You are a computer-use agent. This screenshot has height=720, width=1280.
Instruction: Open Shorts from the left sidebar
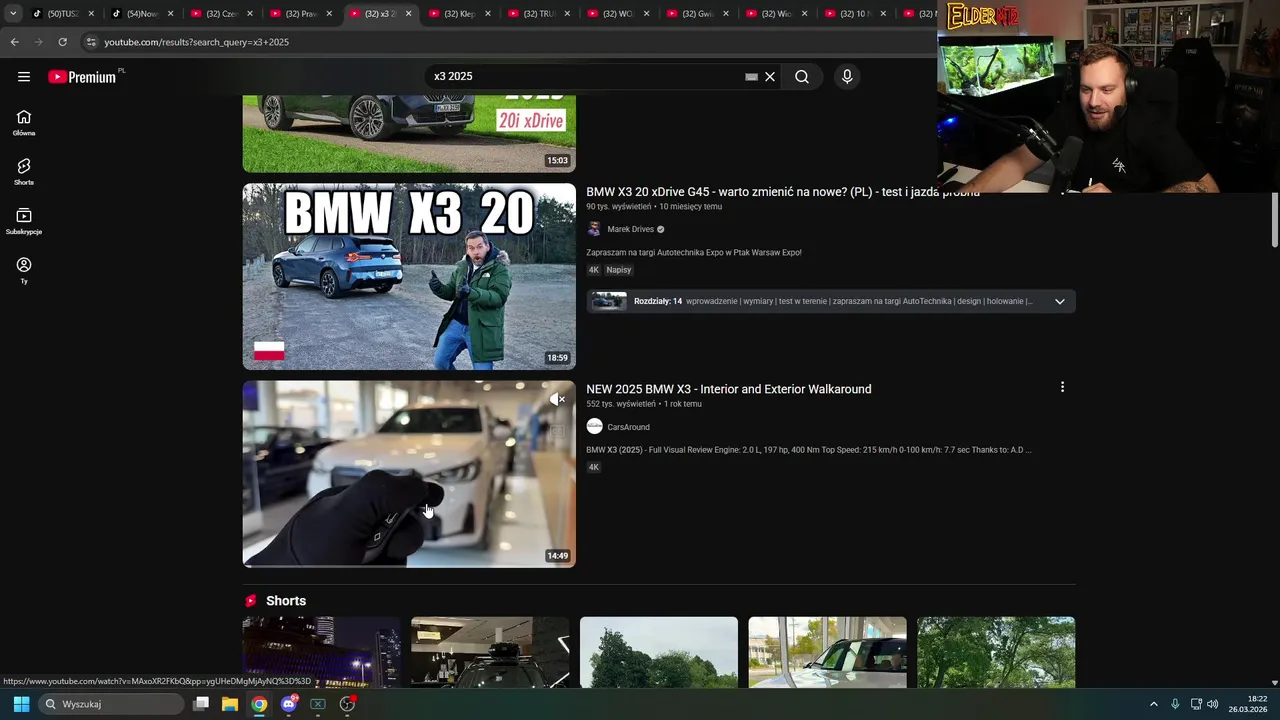pos(24,171)
